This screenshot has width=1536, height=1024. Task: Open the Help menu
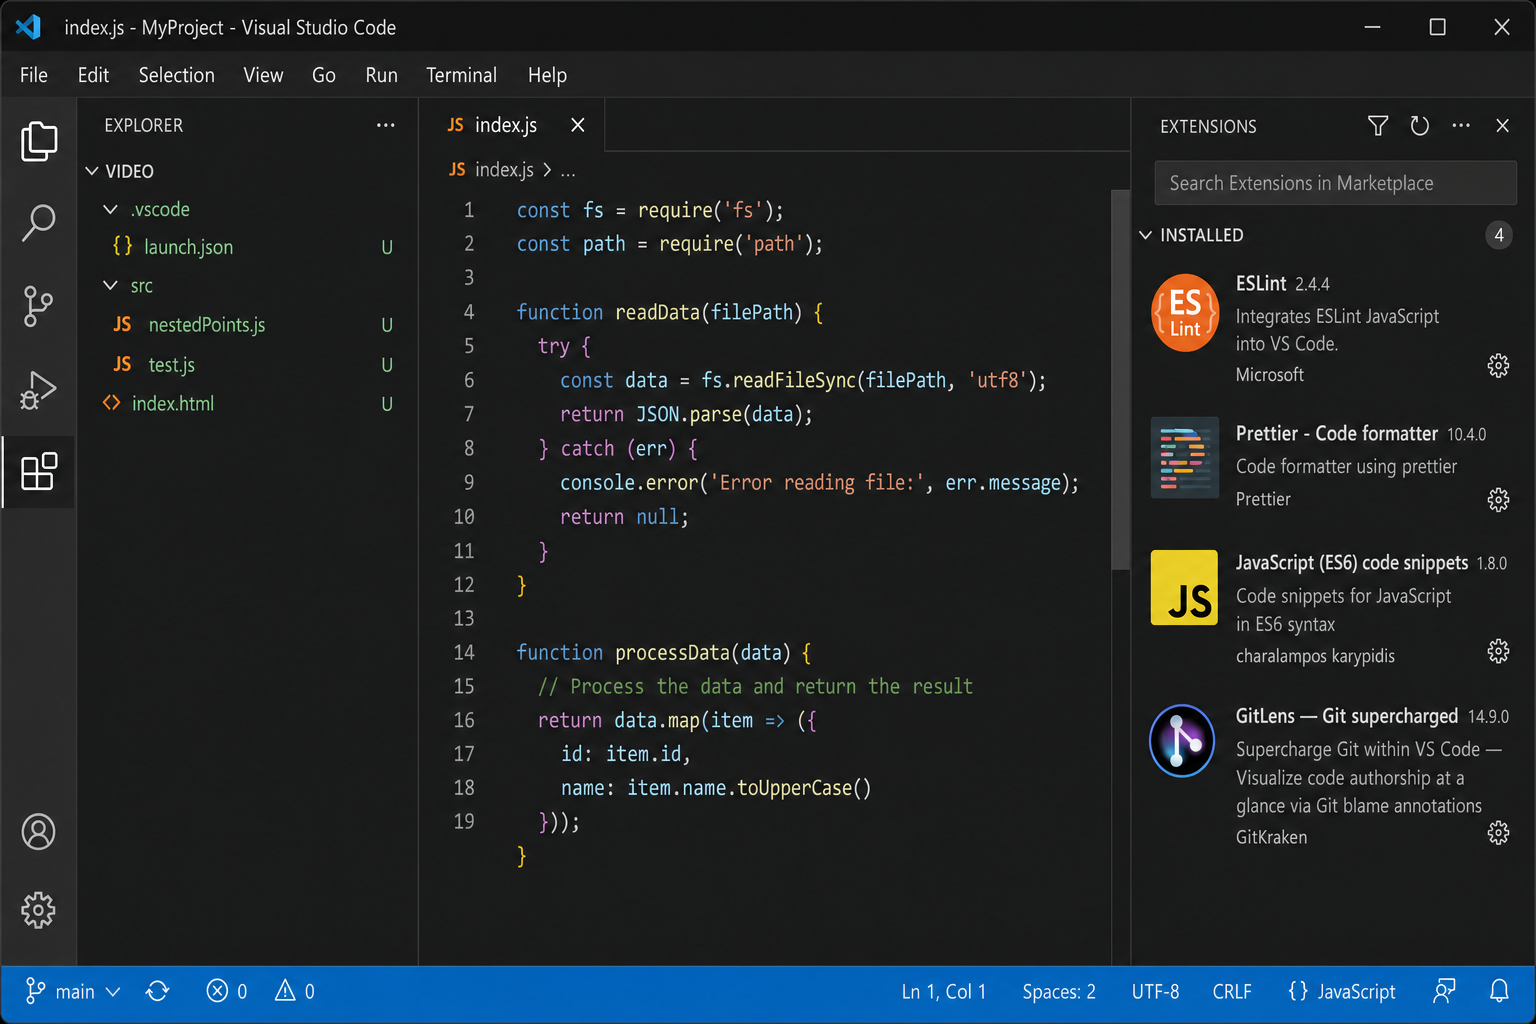[547, 75]
